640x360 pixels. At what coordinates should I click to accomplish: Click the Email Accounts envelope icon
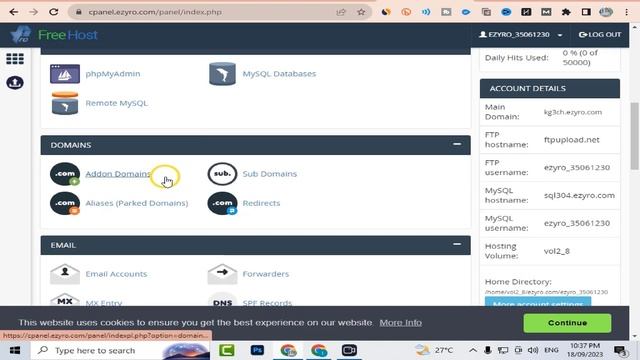[x=65, y=274]
